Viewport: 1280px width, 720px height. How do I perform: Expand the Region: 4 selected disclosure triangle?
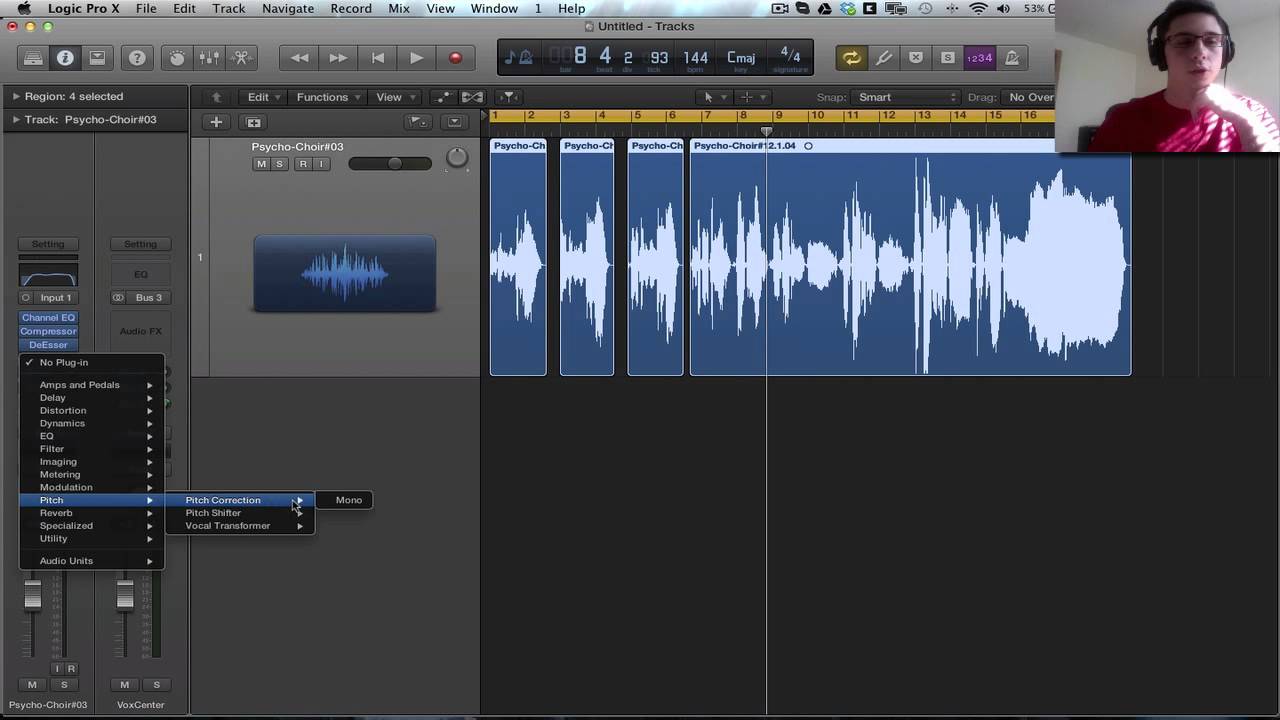click(x=16, y=96)
